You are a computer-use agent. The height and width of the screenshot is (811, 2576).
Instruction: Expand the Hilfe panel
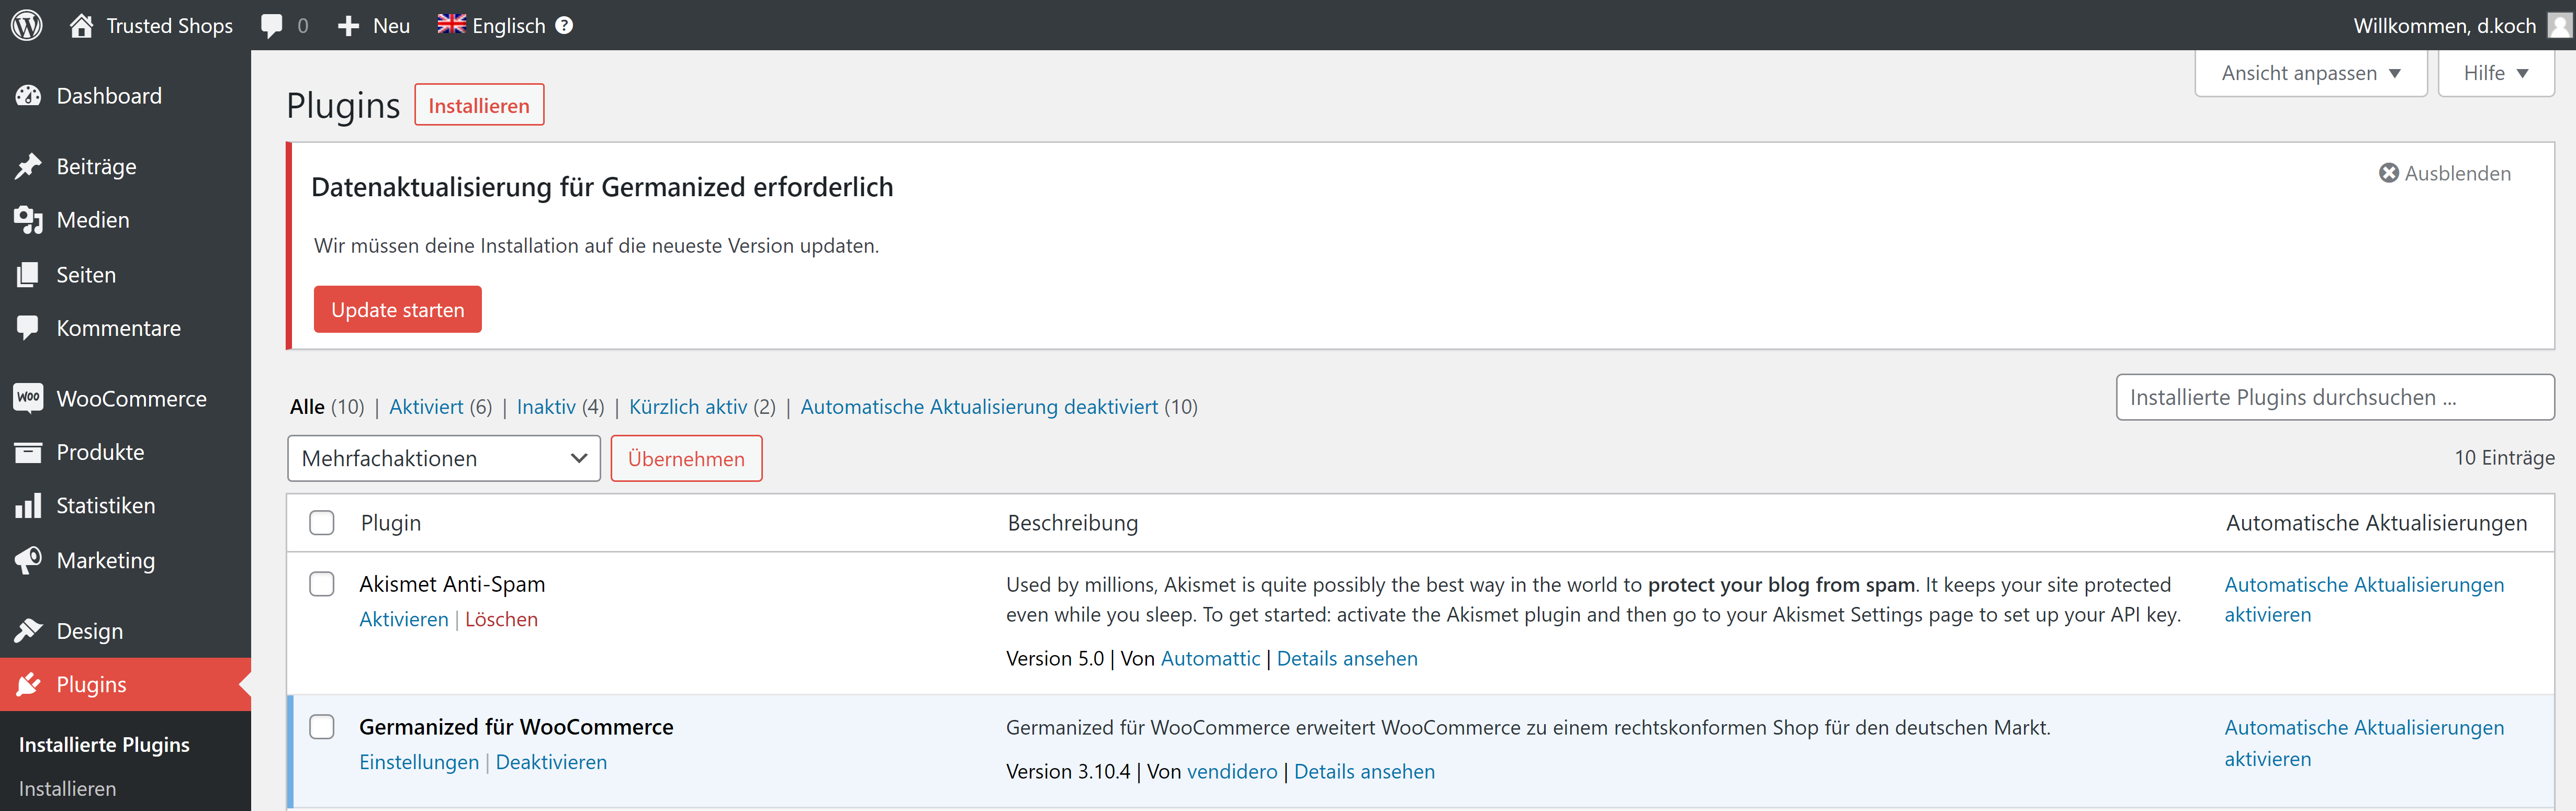[x=2496, y=73]
